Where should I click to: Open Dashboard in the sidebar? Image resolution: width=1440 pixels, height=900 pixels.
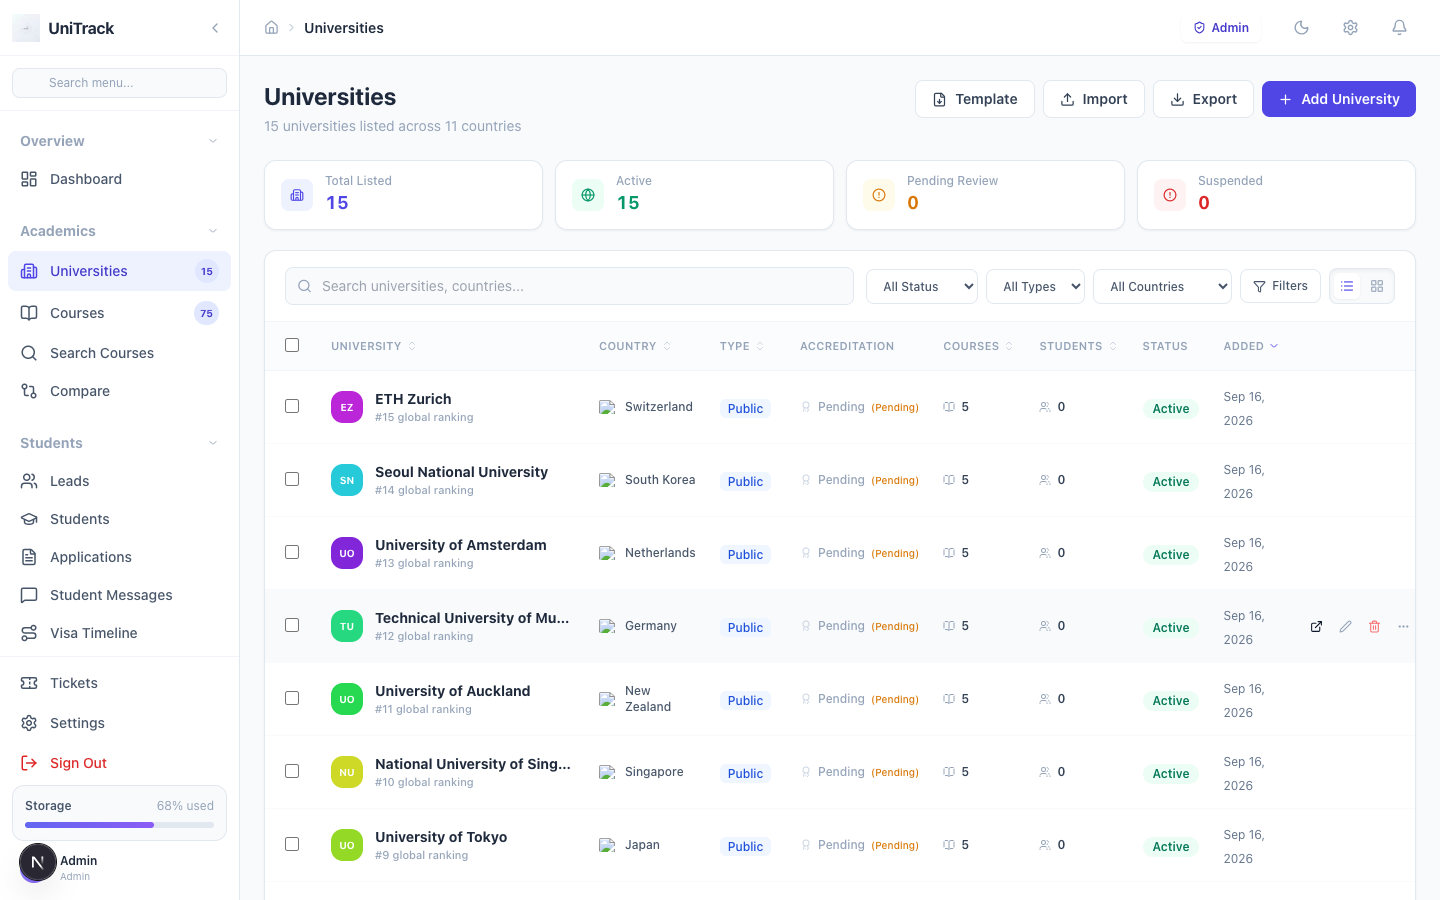click(119, 179)
